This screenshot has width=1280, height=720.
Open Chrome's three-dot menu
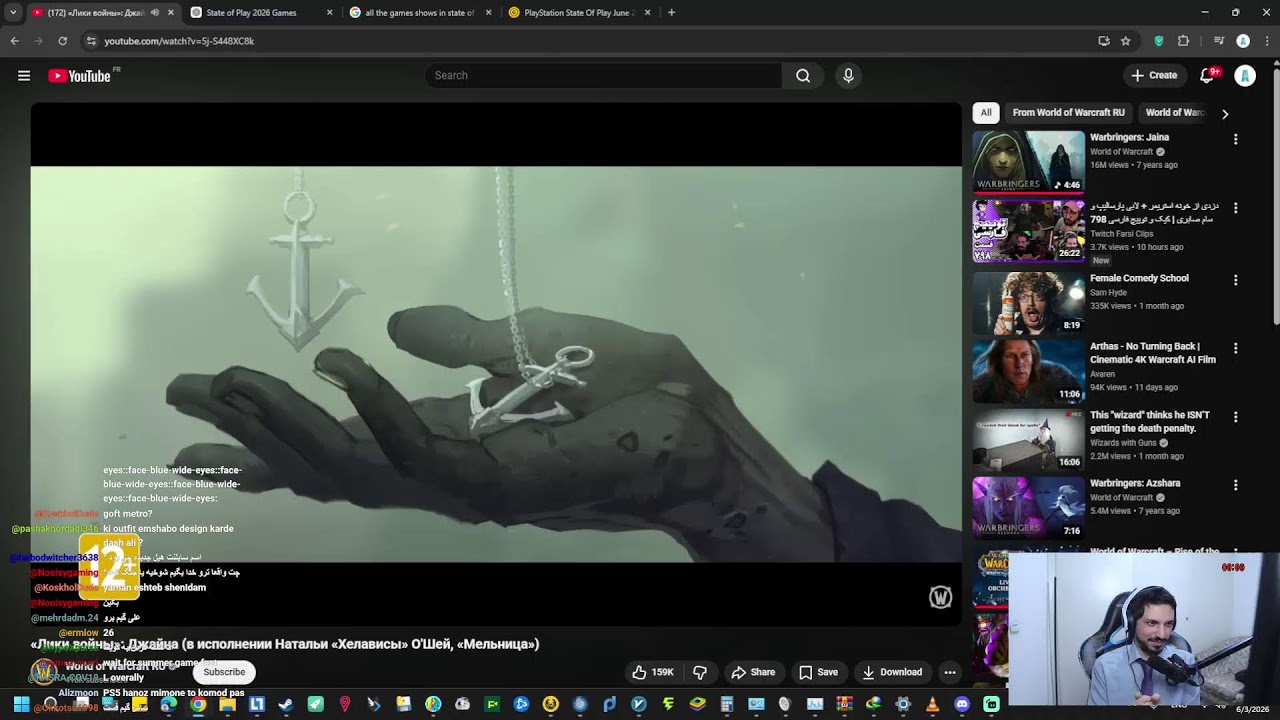tap(1266, 41)
